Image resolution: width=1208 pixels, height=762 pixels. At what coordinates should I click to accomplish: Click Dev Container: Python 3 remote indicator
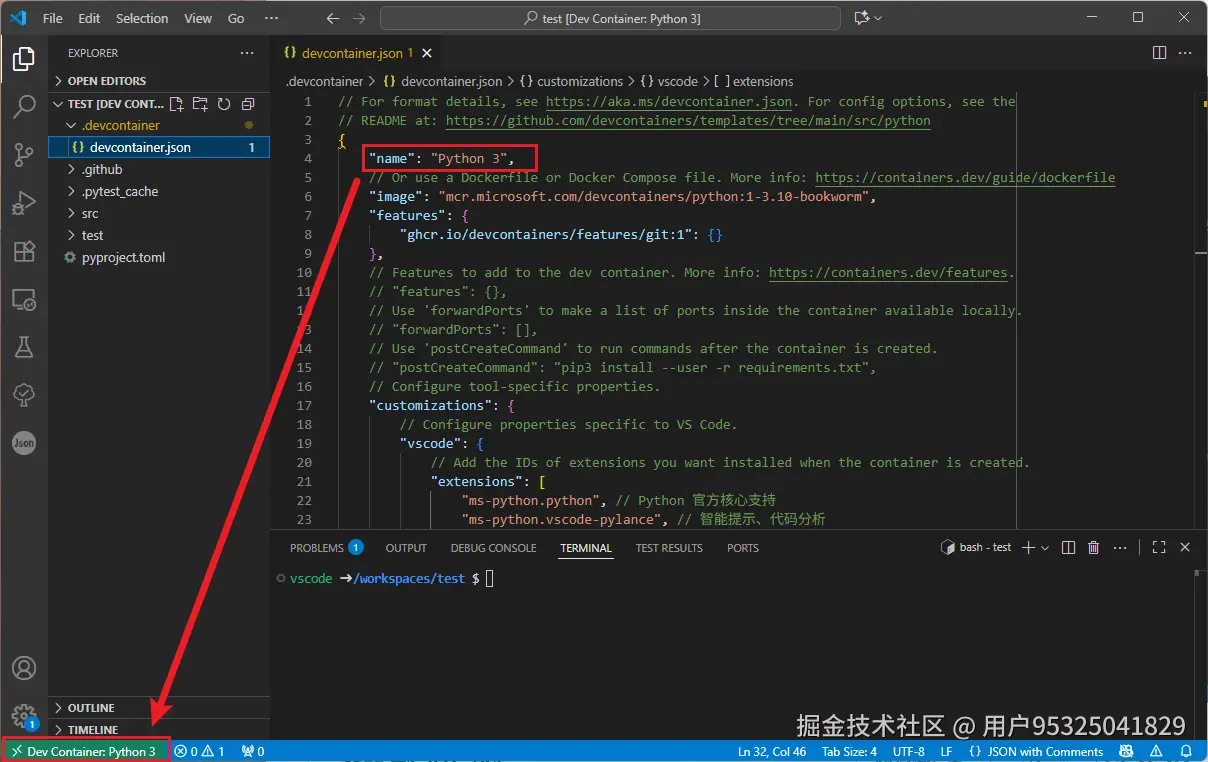83,751
